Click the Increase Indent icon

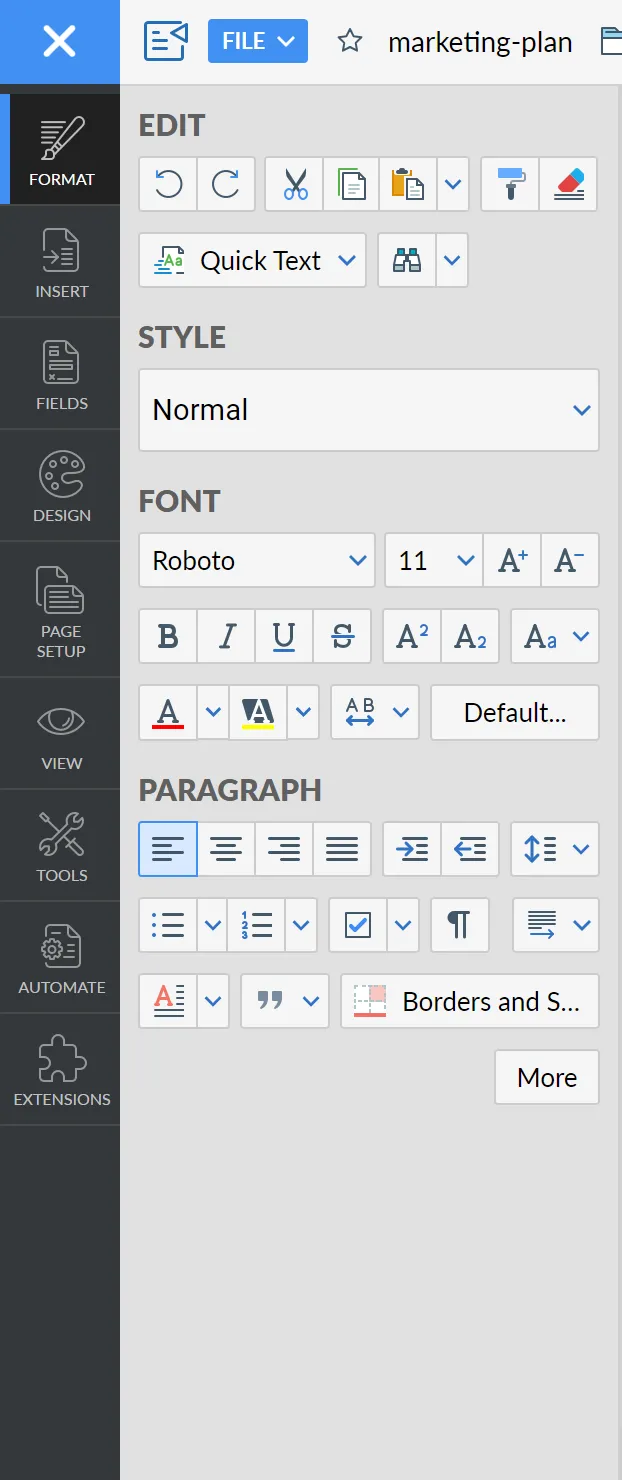pyautogui.click(x=412, y=850)
